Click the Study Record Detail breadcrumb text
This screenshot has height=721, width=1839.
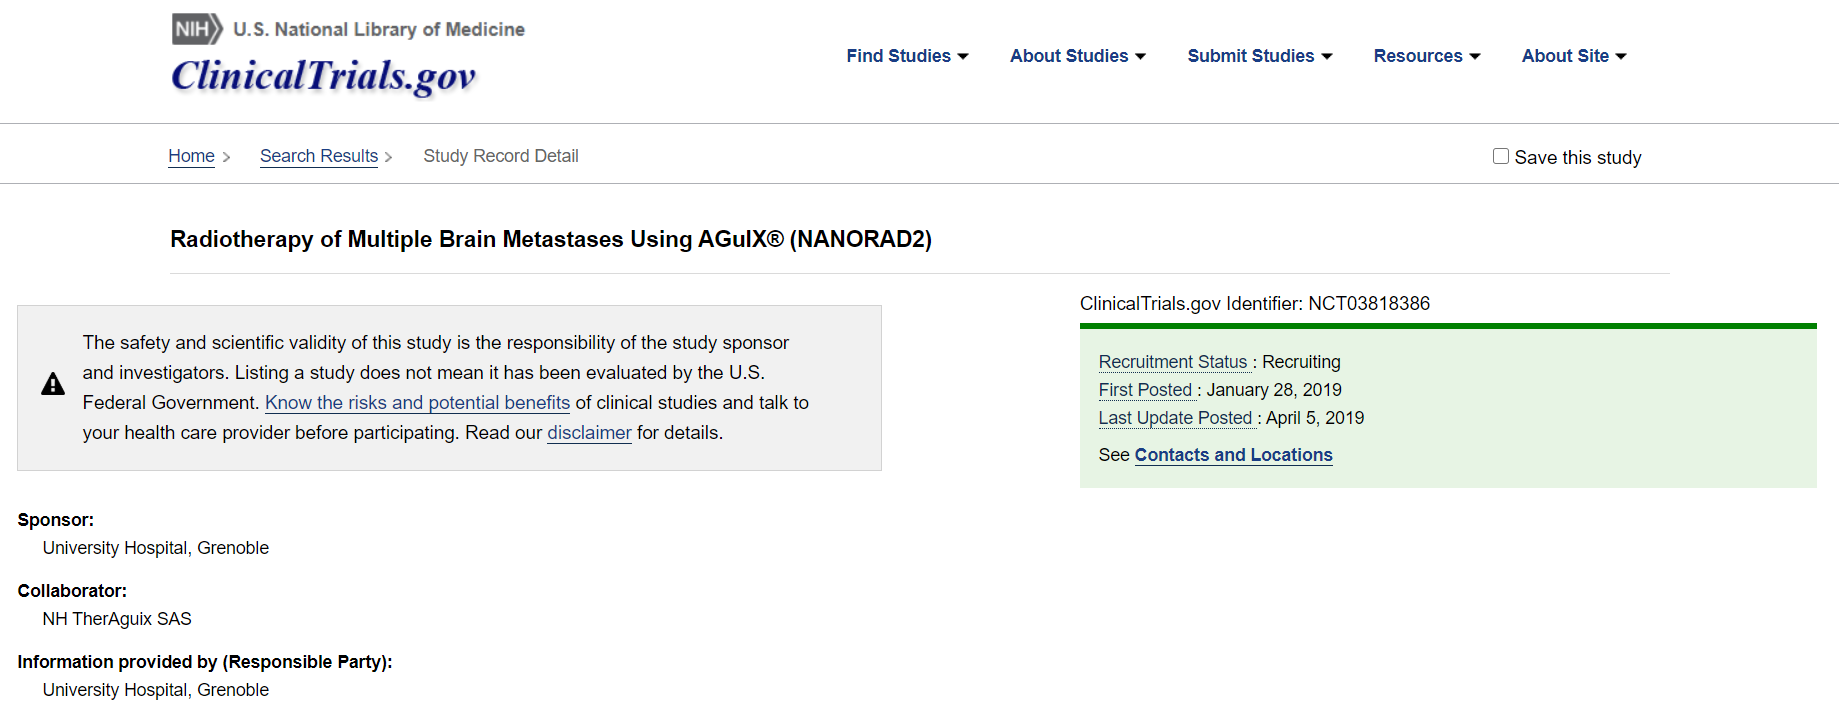[x=501, y=156]
